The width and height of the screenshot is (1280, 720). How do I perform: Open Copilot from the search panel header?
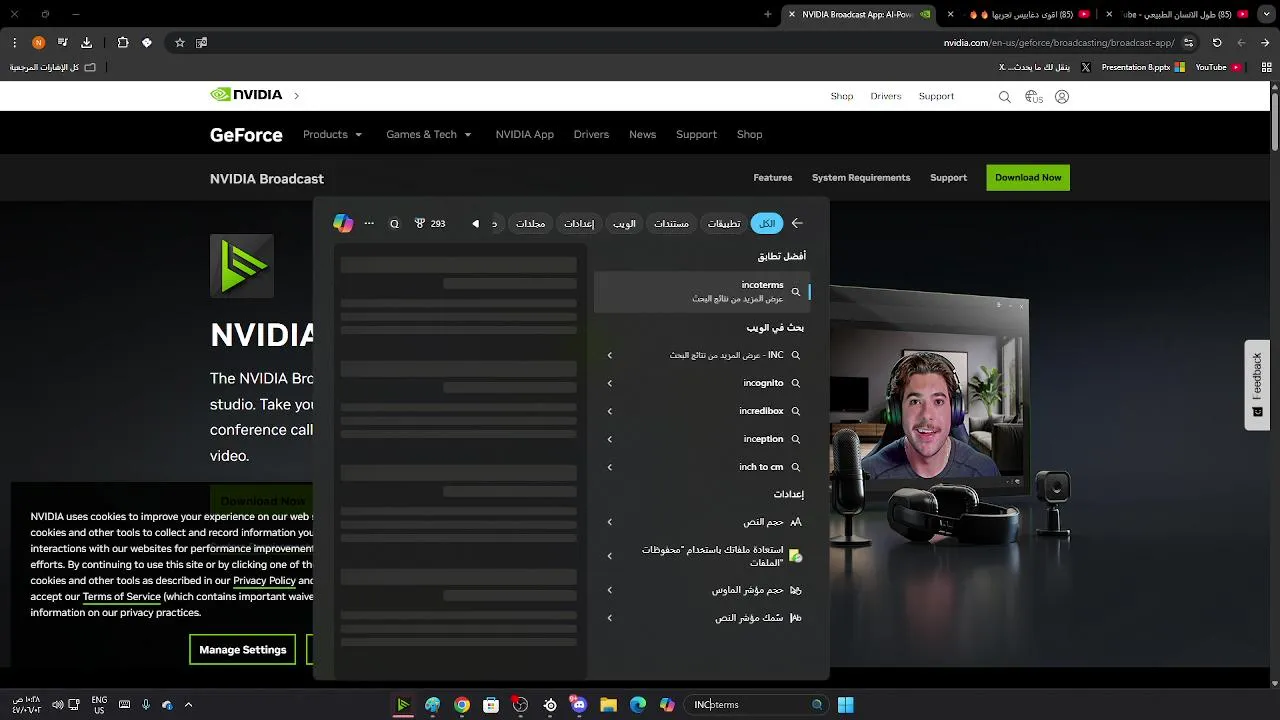click(x=343, y=224)
